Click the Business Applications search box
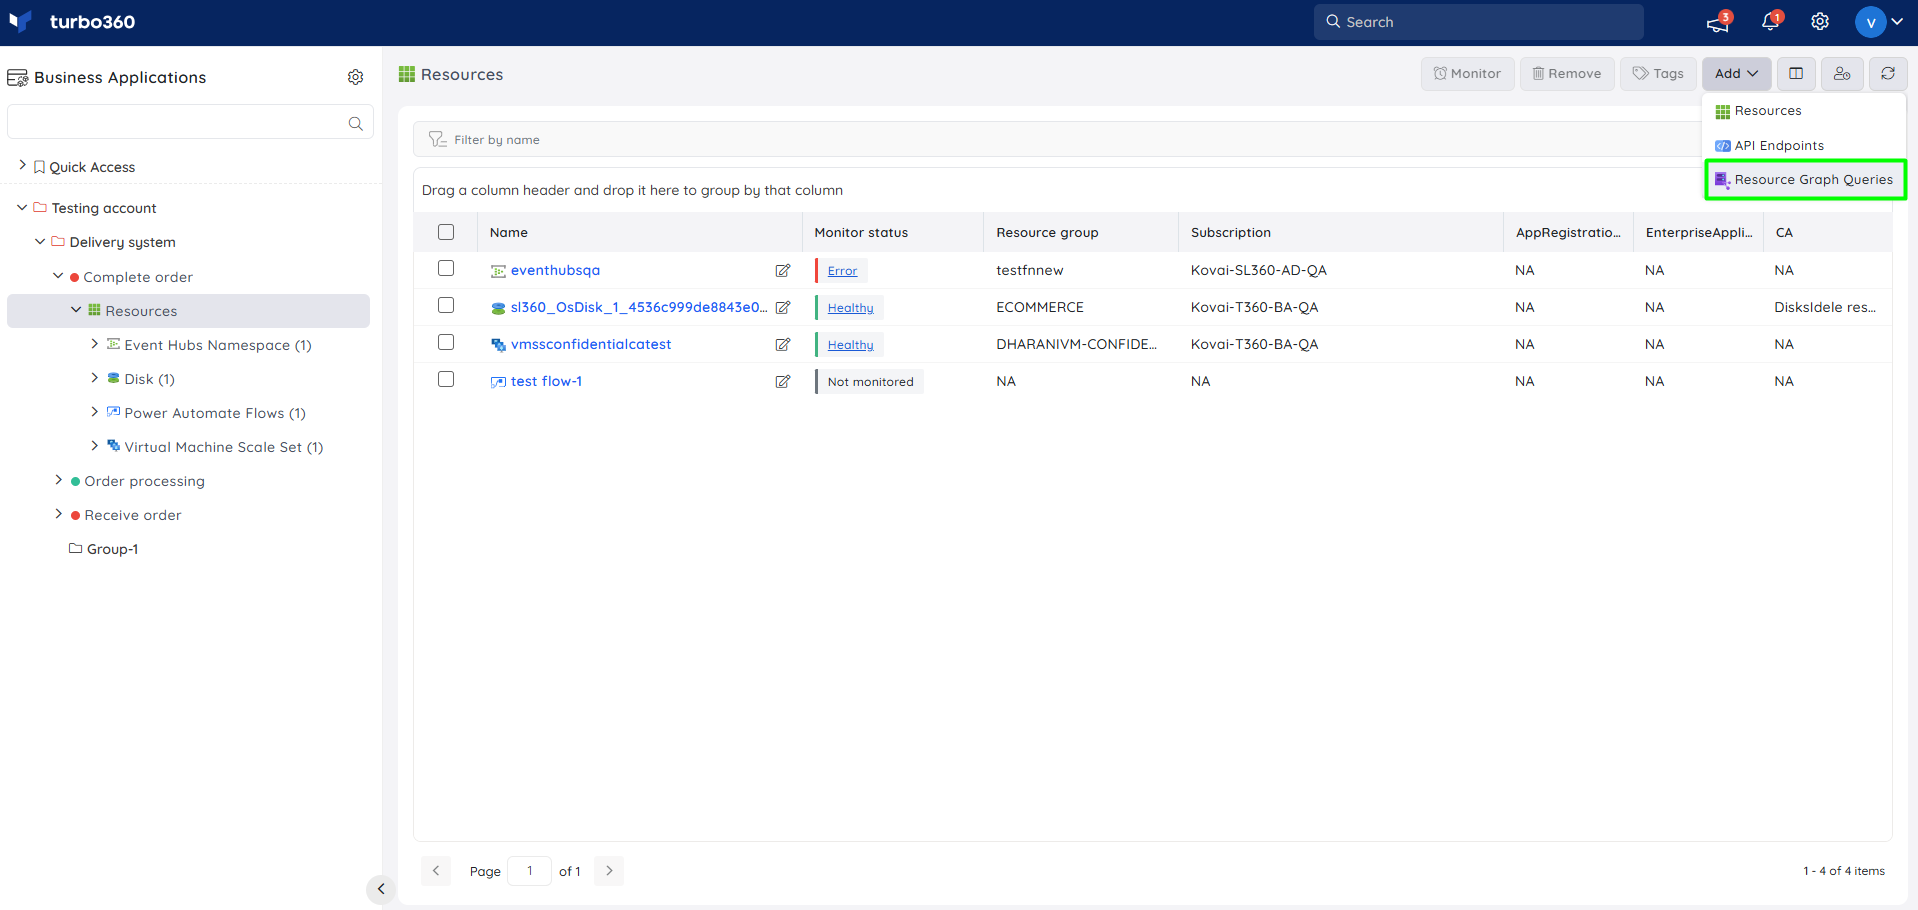This screenshot has width=1918, height=910. (x=190, y=122)
